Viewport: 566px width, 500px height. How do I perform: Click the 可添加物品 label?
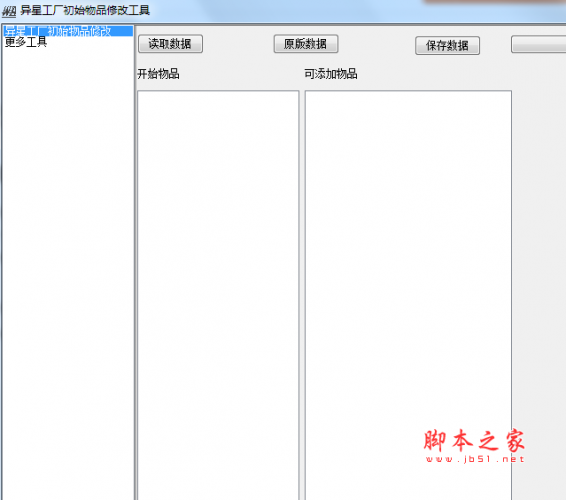[331, 74]
